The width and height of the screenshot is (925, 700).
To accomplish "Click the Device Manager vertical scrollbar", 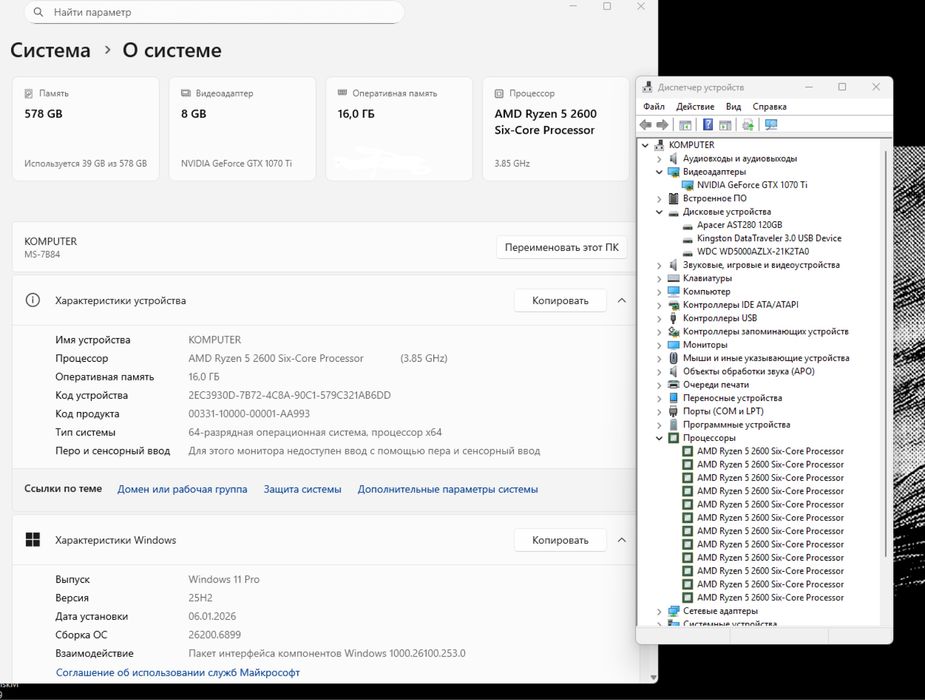I will tap(885, 354).
